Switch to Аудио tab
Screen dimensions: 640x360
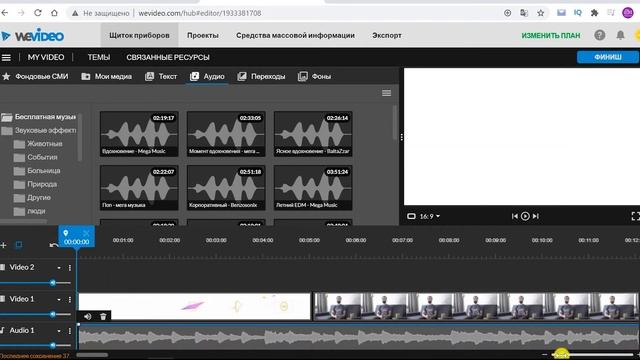coord(207,76)
